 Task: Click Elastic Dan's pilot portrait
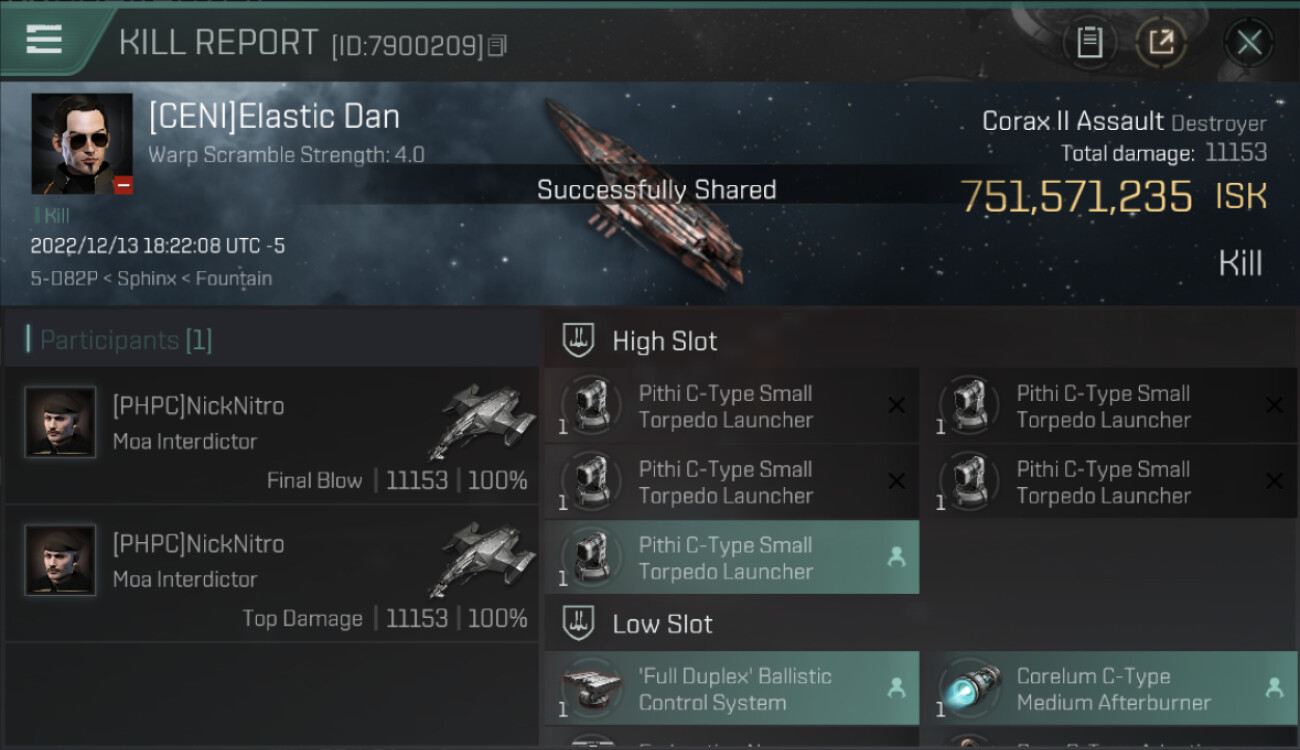point(82,144)
